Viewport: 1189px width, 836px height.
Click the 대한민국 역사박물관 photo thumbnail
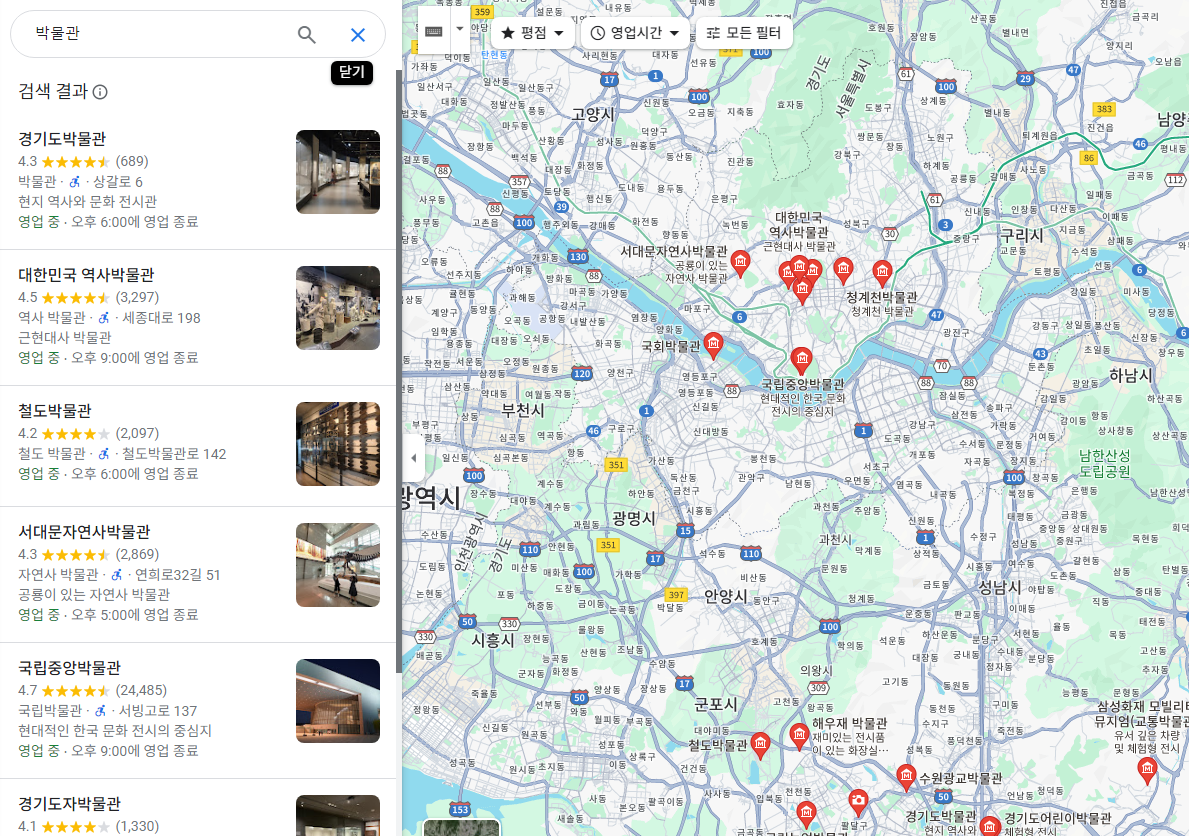[337, 307]
